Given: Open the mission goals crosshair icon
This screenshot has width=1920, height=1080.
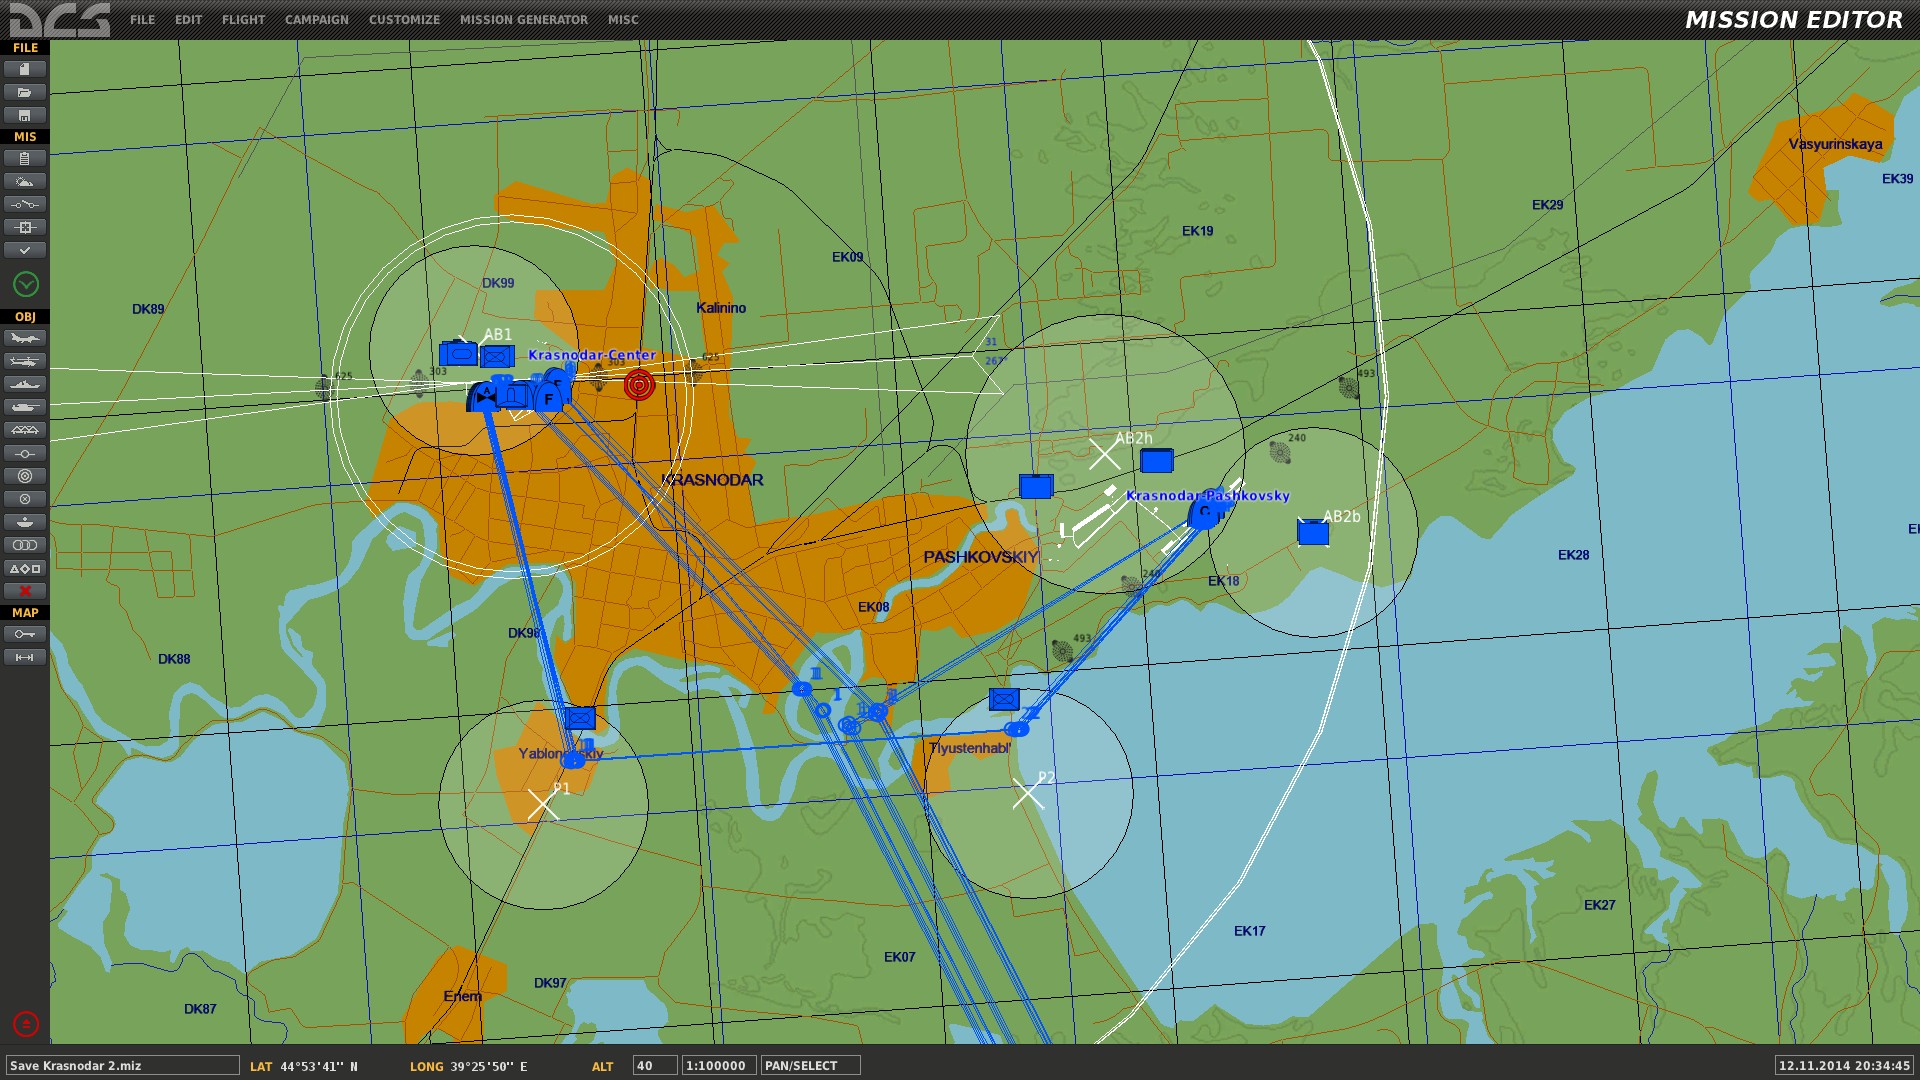Looking at the screenshot, I should coord(25,227).
